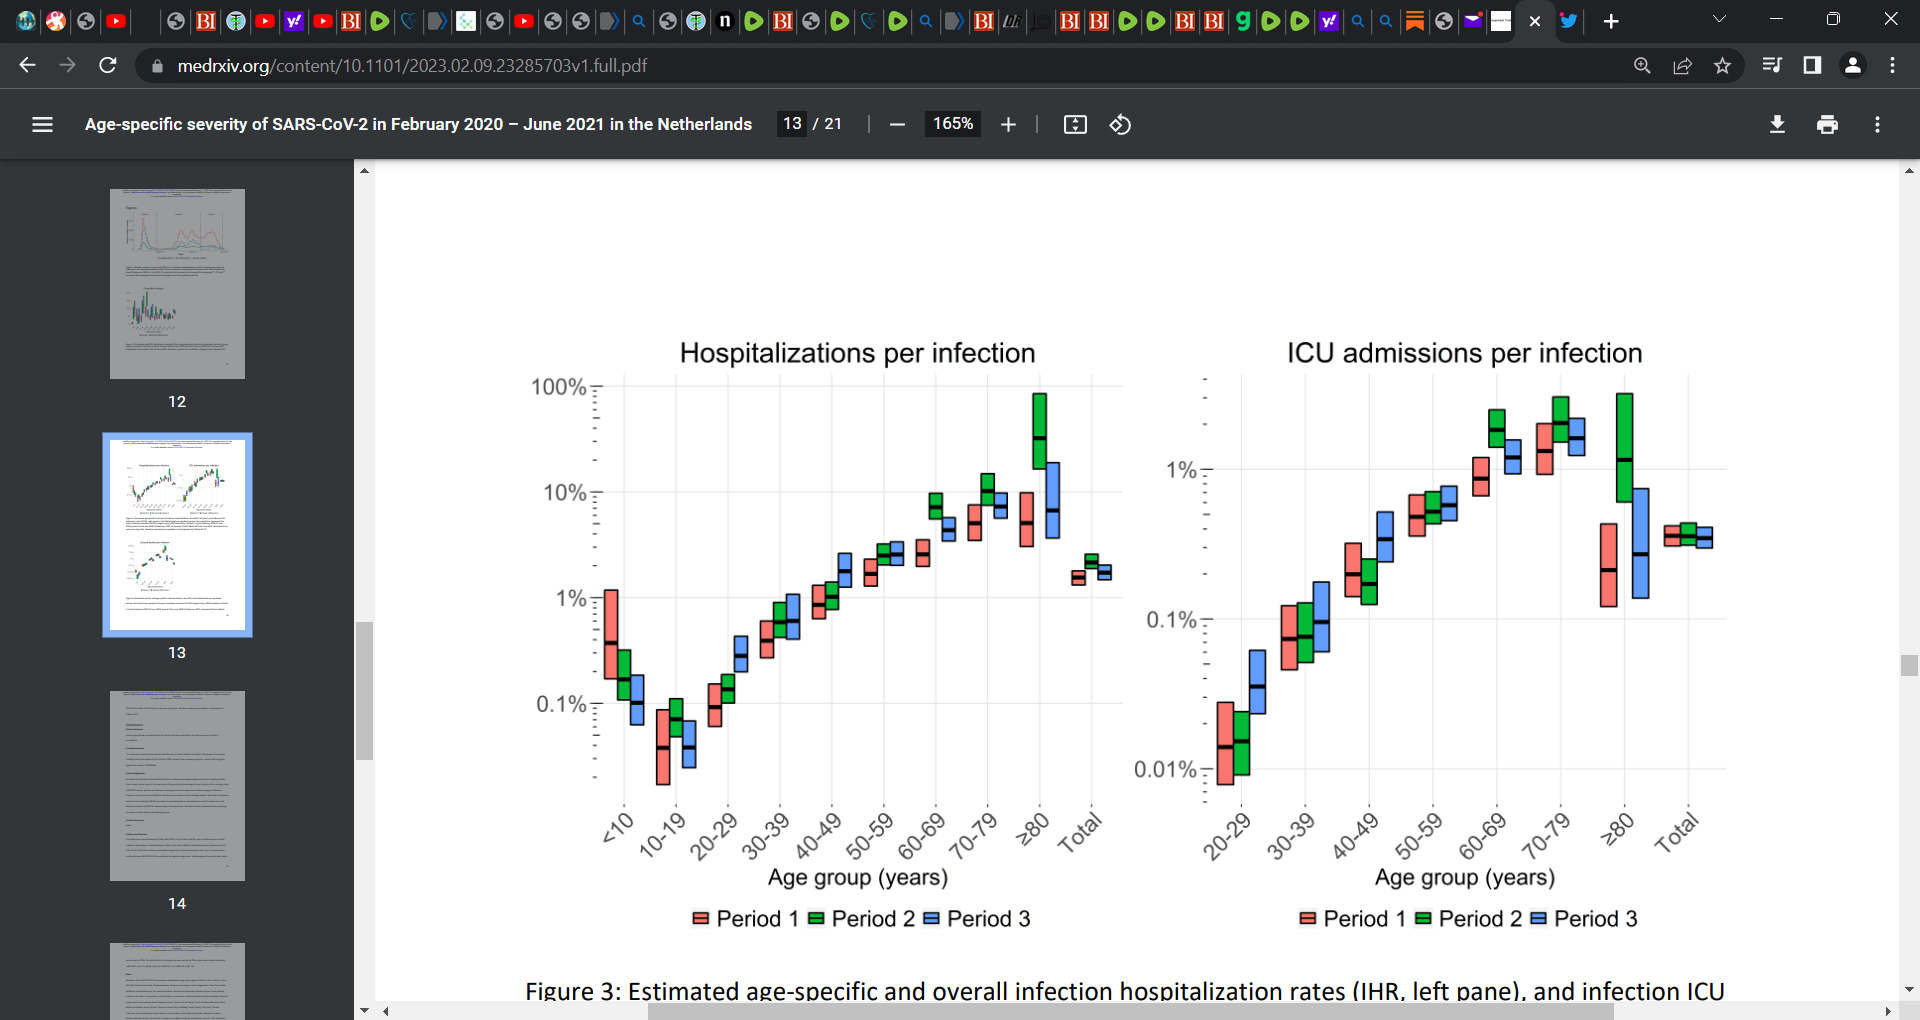The height and width of the screenshot is (1020, 1920).
Task: Switch to the Twitter tab
Action: (x=1569, y=21)
